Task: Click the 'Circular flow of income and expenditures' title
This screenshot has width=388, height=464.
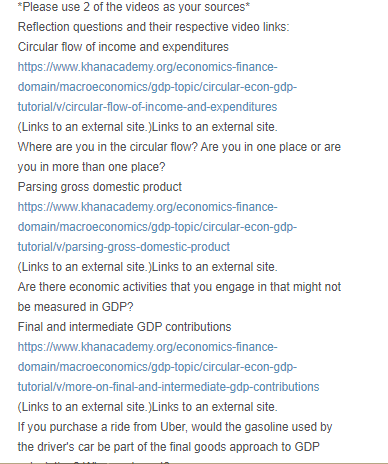Action: 123,47
